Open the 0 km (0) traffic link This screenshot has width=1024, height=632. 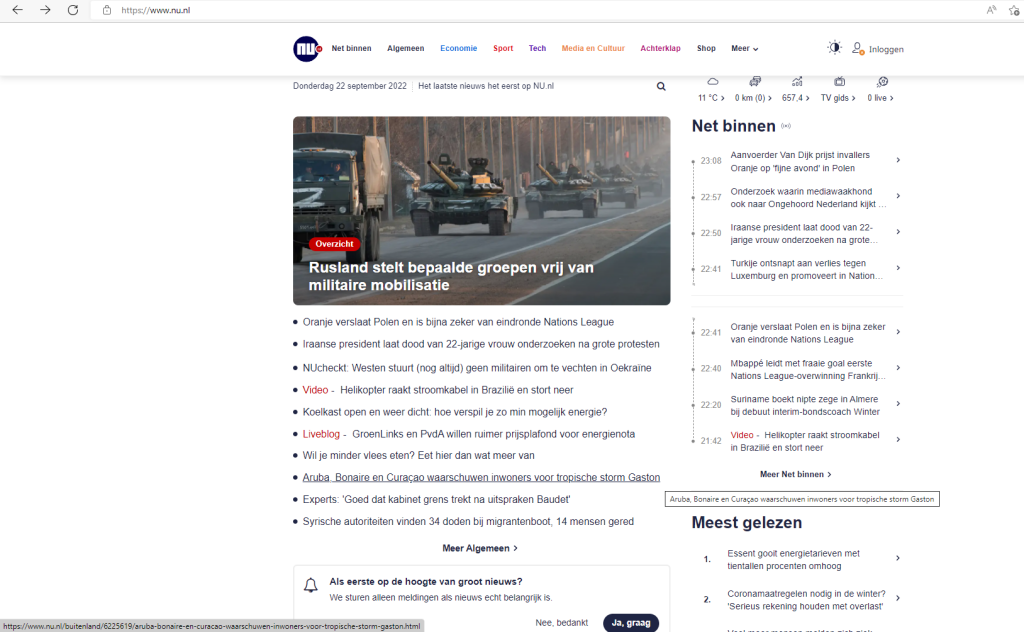pos(753,98)
